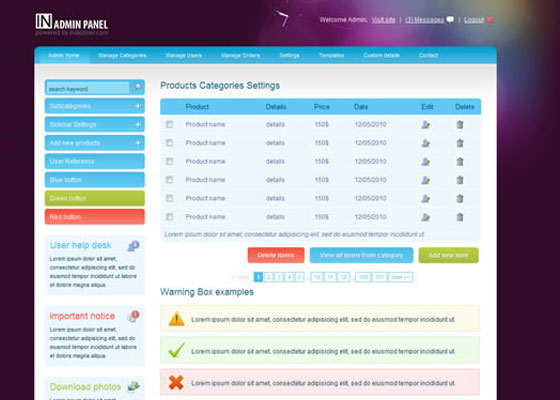Click the User help desk icon
The image size is (560, 400).
(x=134, y=246)
